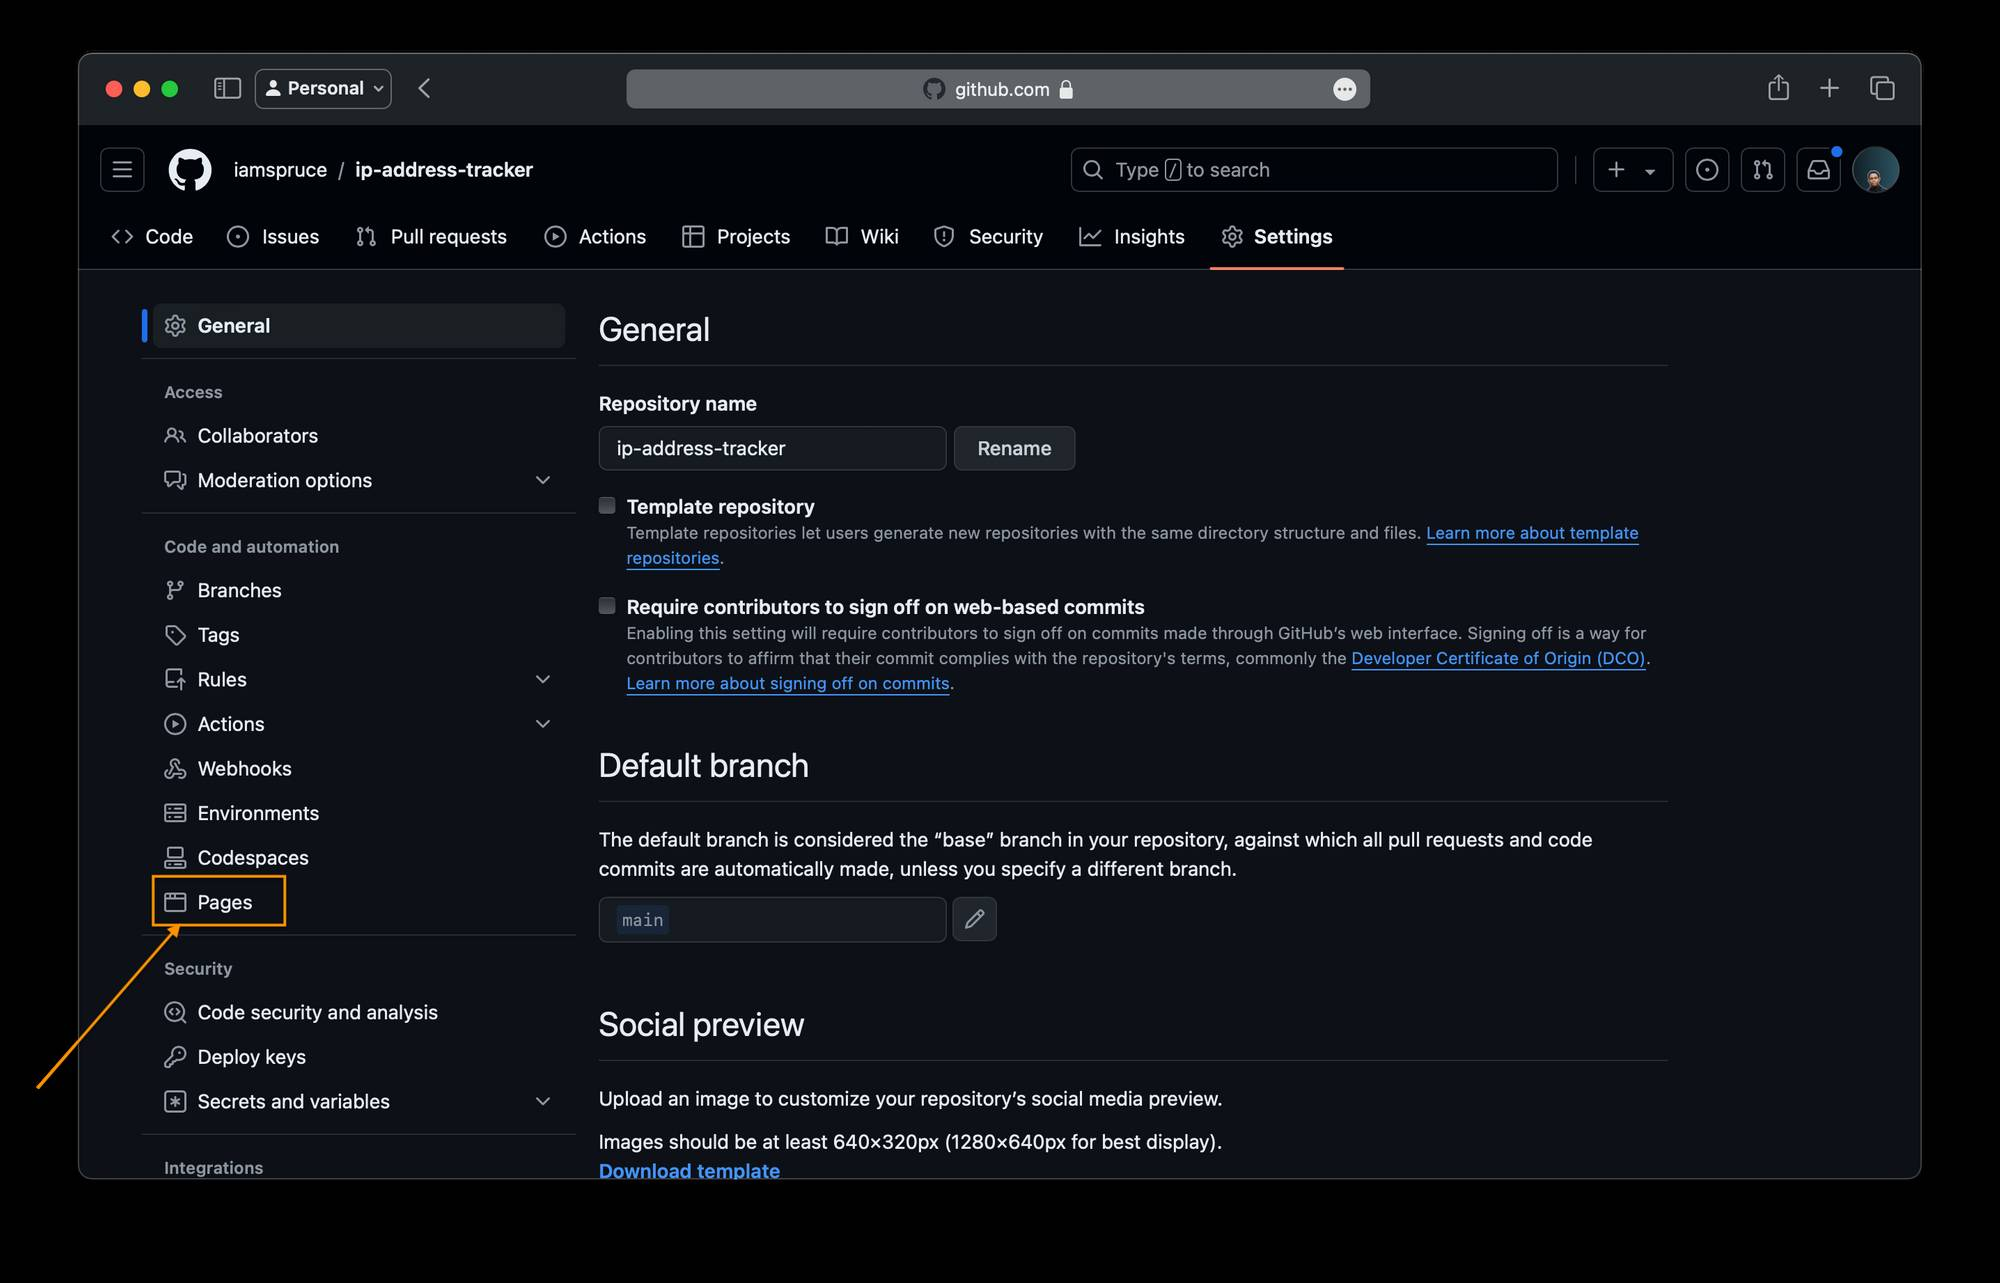Check Require contributors to sign off
The width and height of the screenshot is (2000, 1283).
pos(607,605)
